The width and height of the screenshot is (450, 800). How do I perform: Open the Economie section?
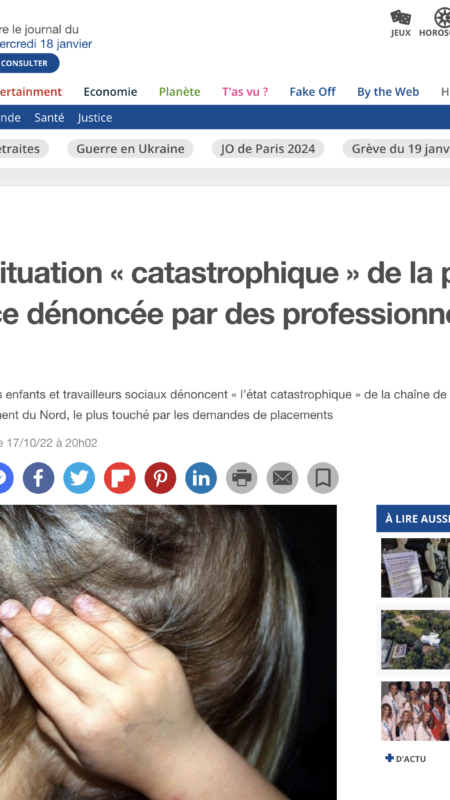(x=110, y=92)
